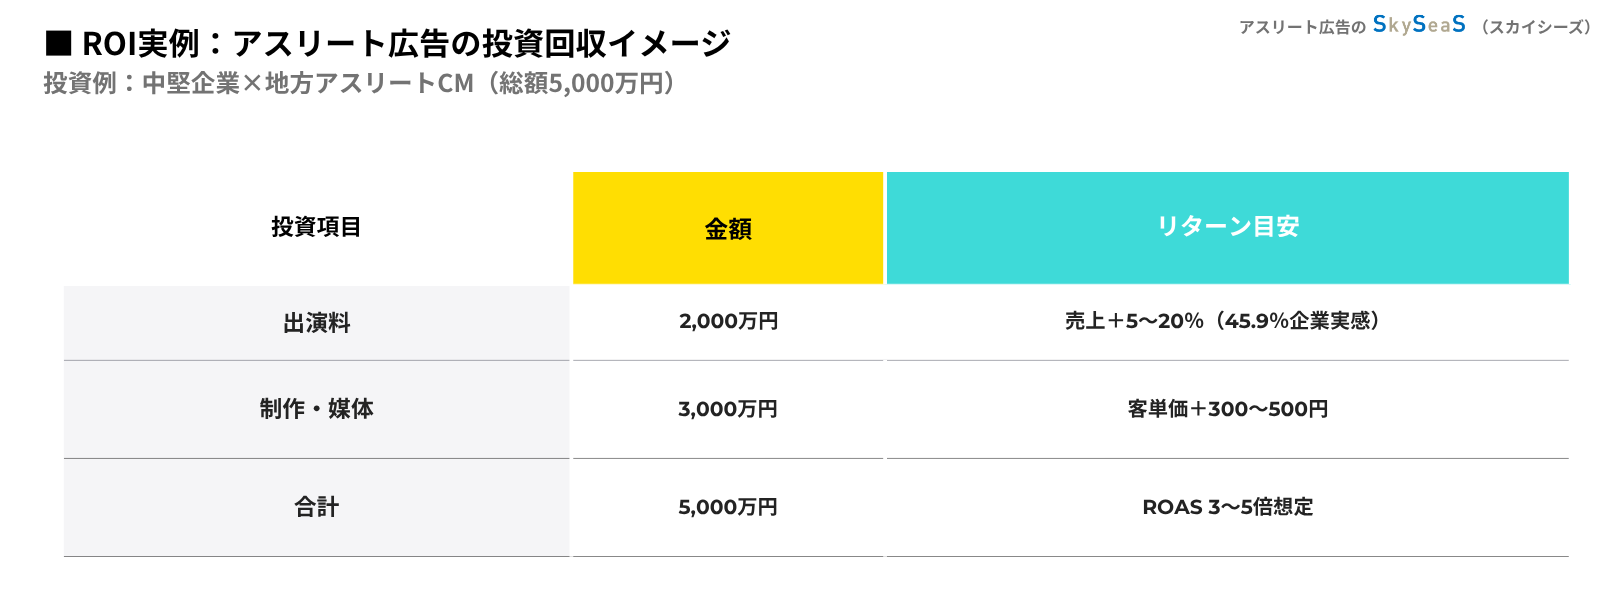Click the アスリート広告の tagline beside the logo
This screenshot has height=600, width=1600.
pos(1302,27)
